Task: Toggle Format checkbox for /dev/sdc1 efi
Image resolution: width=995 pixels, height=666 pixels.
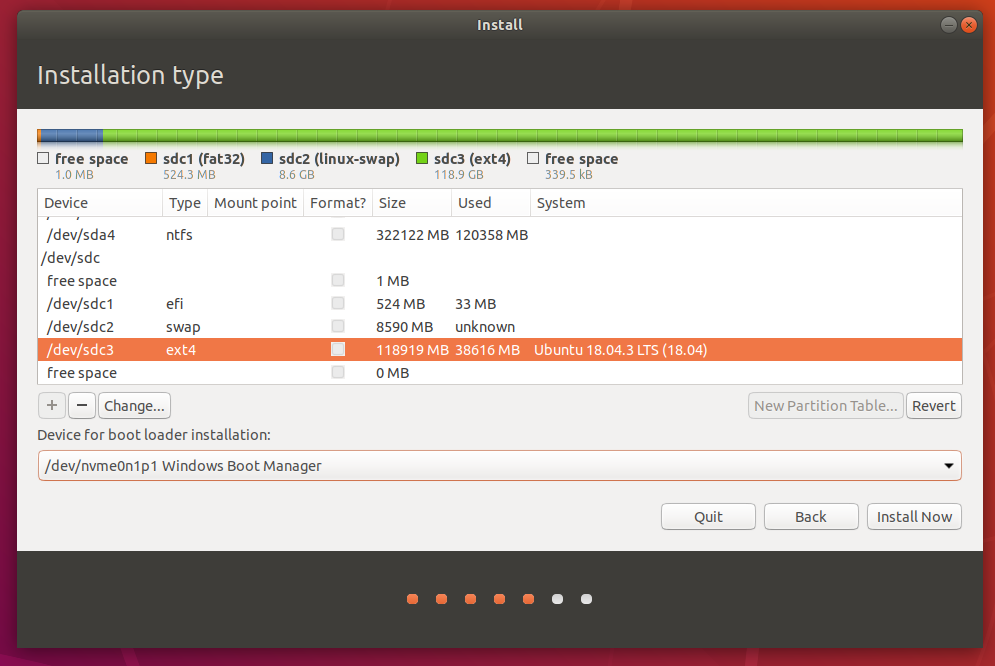Action: 338,304
